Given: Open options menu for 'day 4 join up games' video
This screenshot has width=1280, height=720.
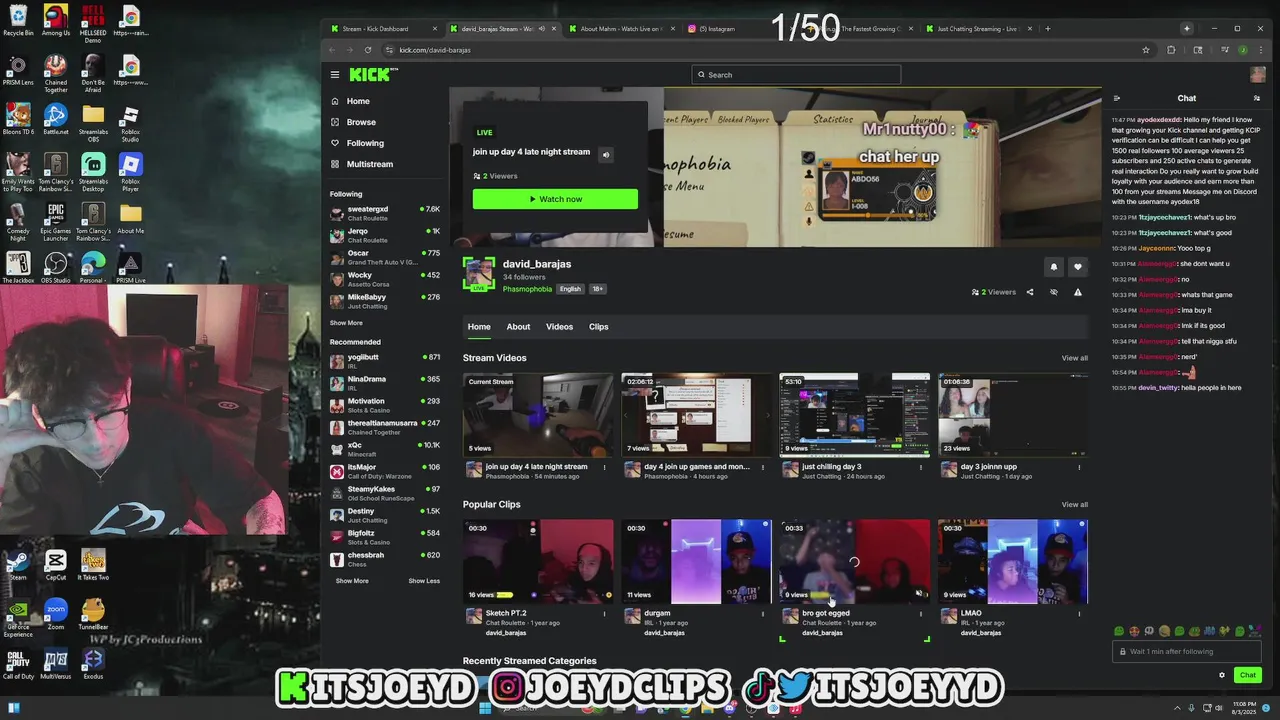Looking at the screenshot, I should (763, 467).
